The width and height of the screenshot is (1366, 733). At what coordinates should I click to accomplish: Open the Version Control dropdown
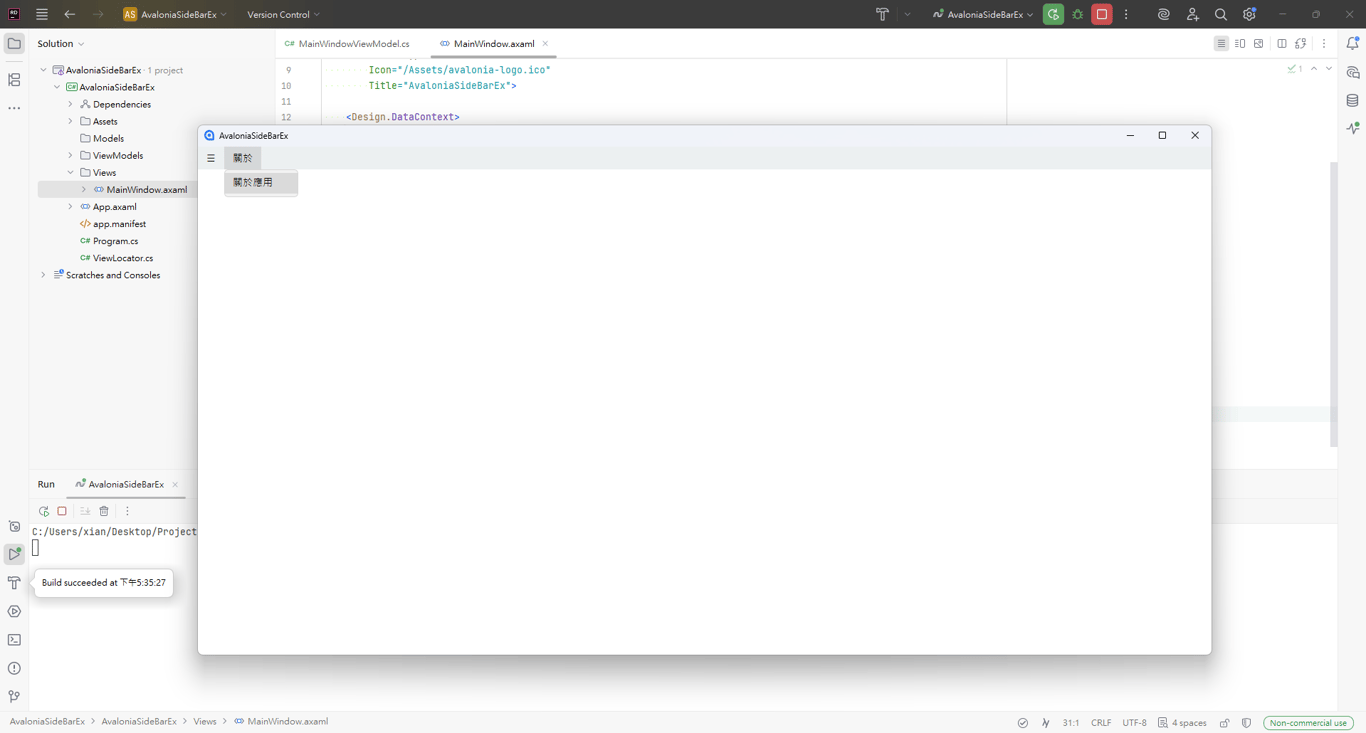pos(284,15)
